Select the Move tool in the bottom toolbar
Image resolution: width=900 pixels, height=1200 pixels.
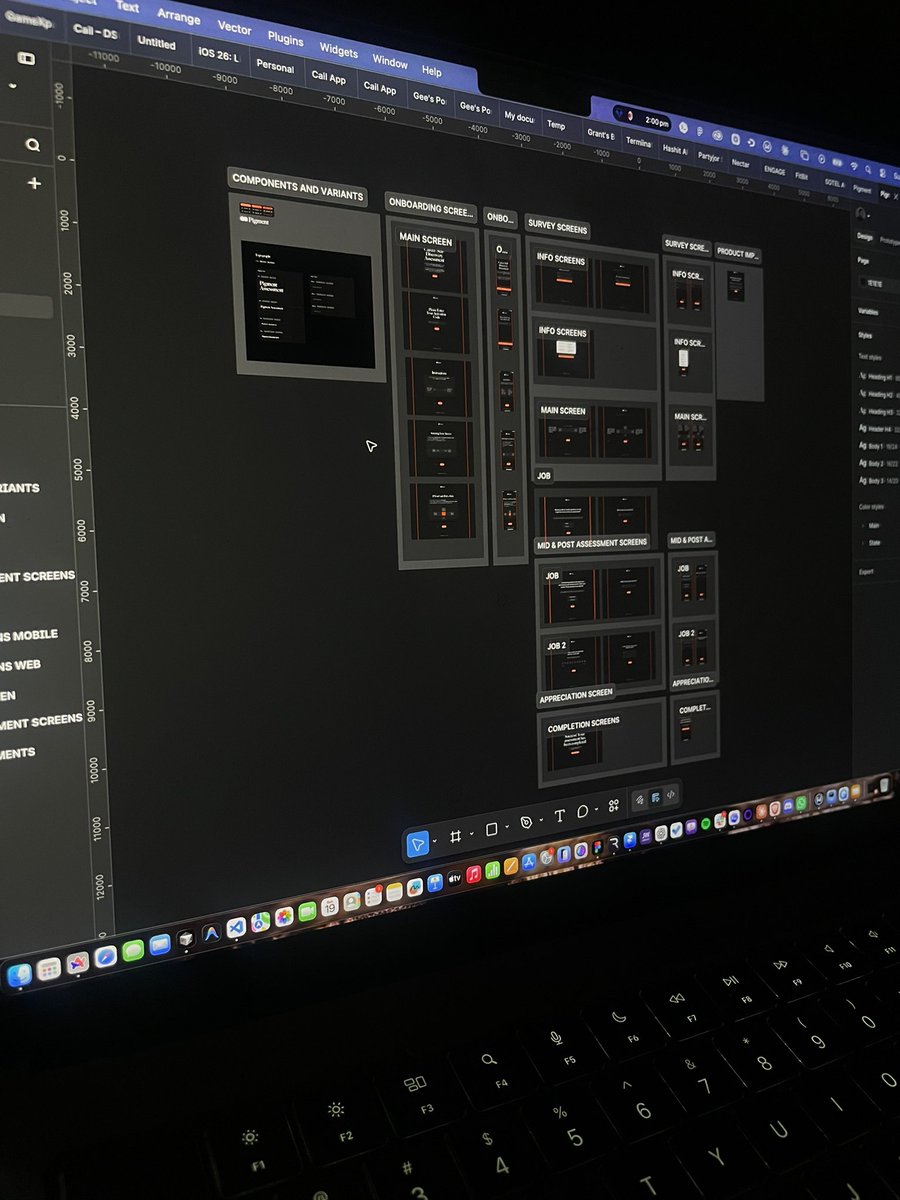pos(418,843)
